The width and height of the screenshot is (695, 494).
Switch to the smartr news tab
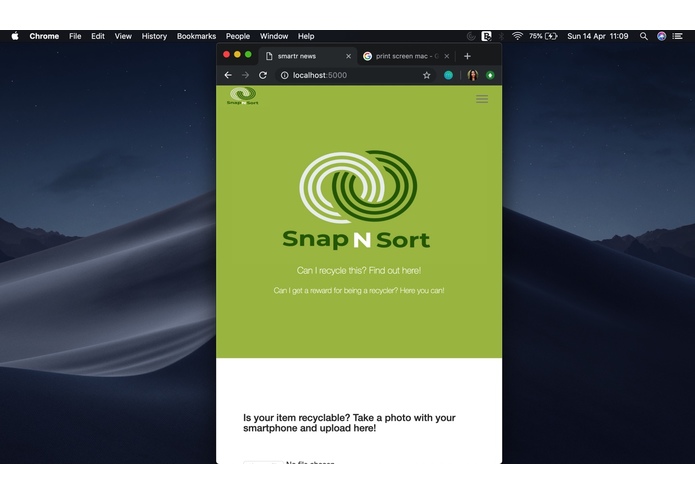click(307, 56)
